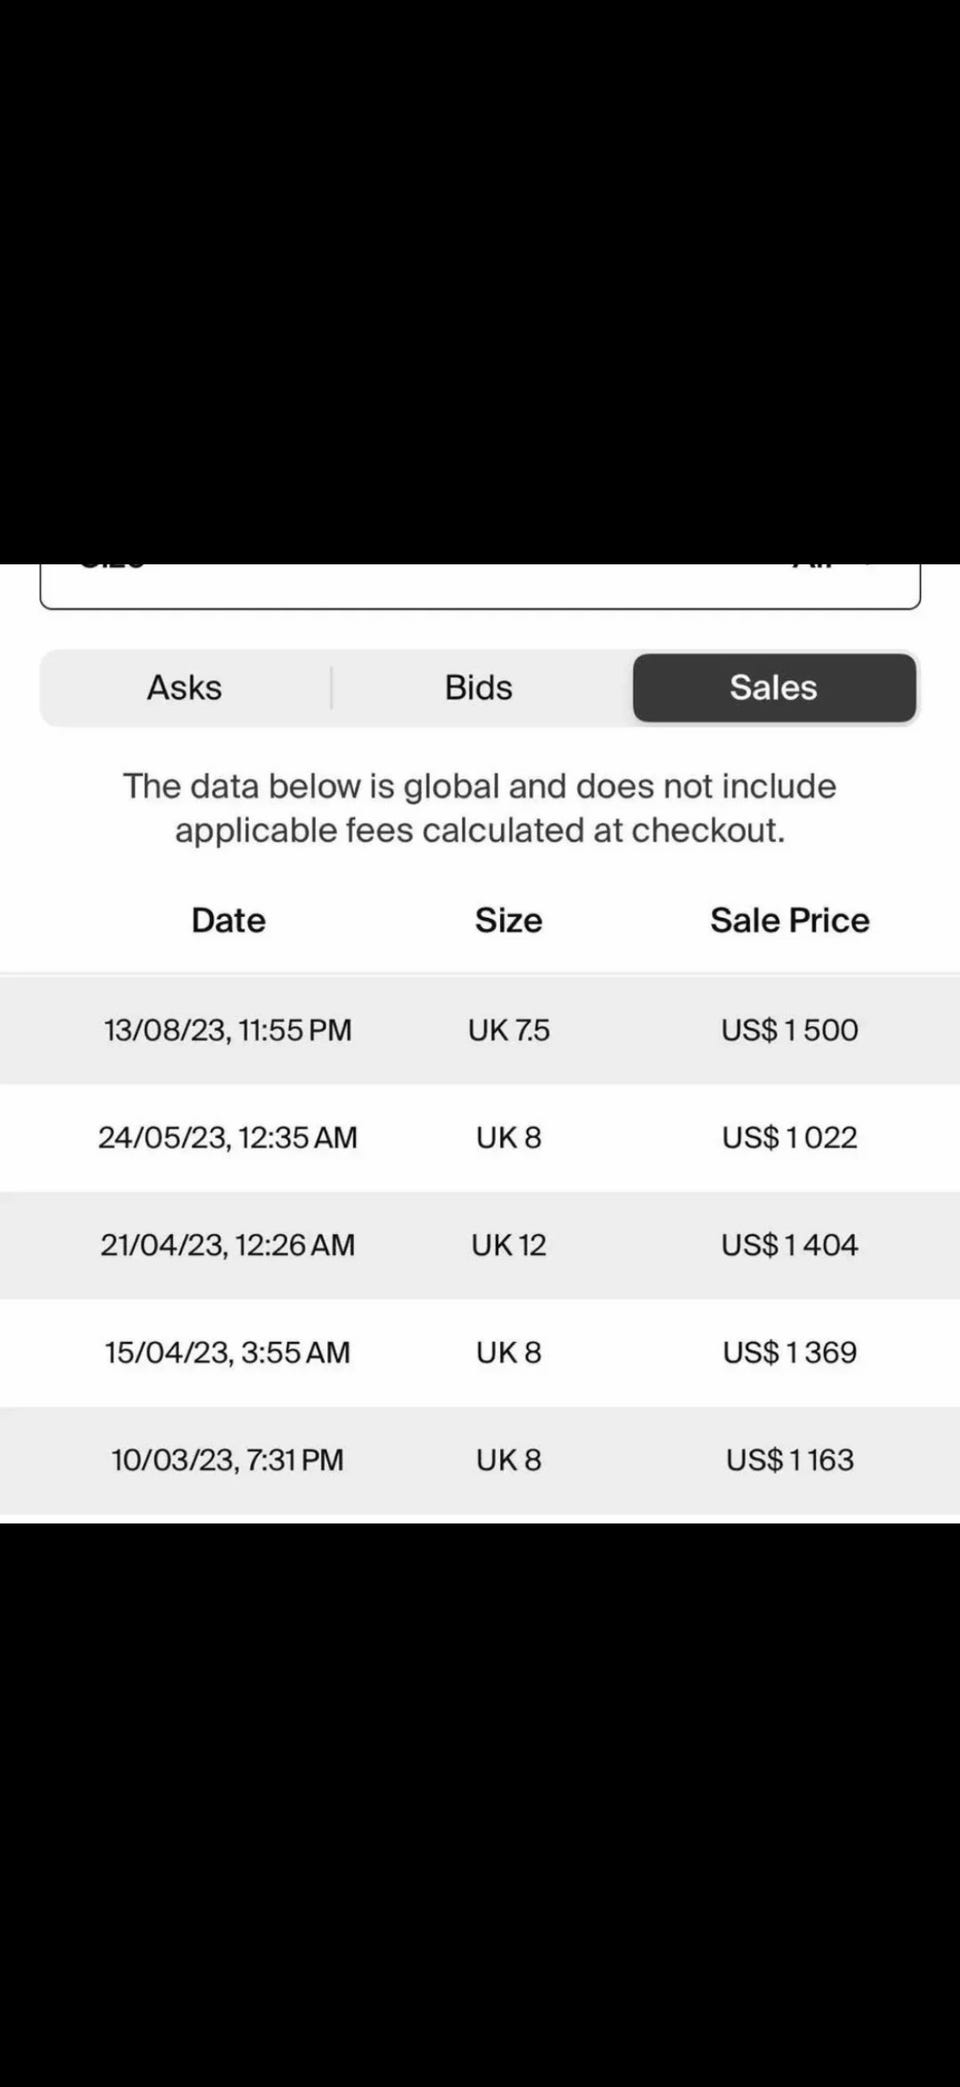The height and width of the screenshot is (2087, 960).
Task: Click the Date column header
Action: (229, 920)
